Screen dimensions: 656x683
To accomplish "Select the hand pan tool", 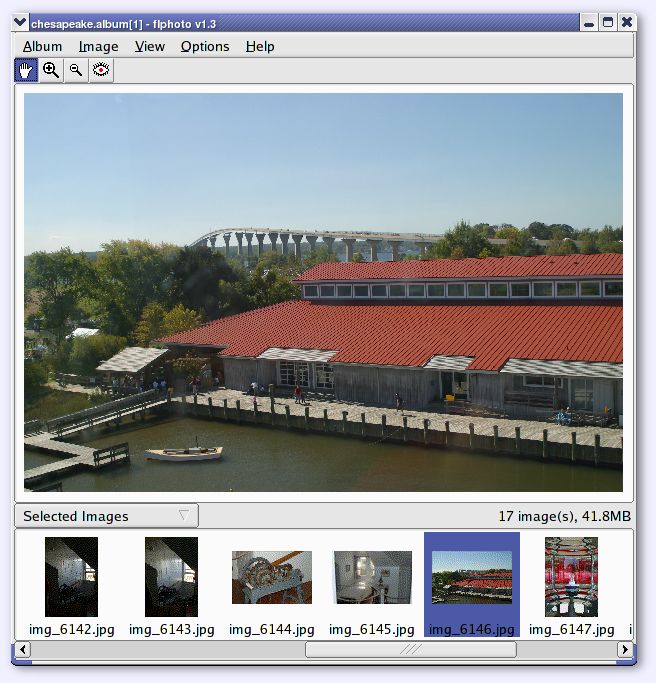I will (x=26, y=70).
